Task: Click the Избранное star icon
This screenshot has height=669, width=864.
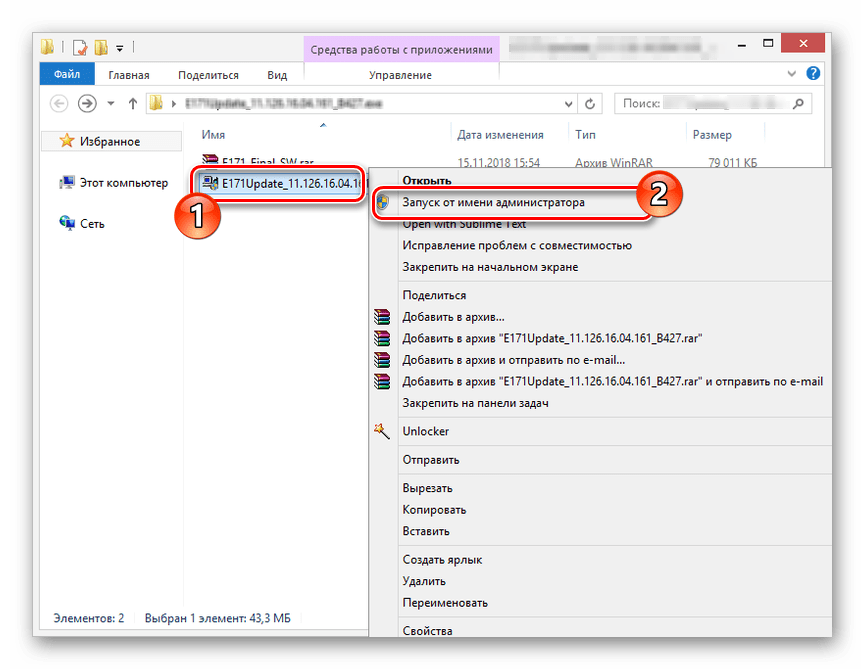Action: point(66,141)
